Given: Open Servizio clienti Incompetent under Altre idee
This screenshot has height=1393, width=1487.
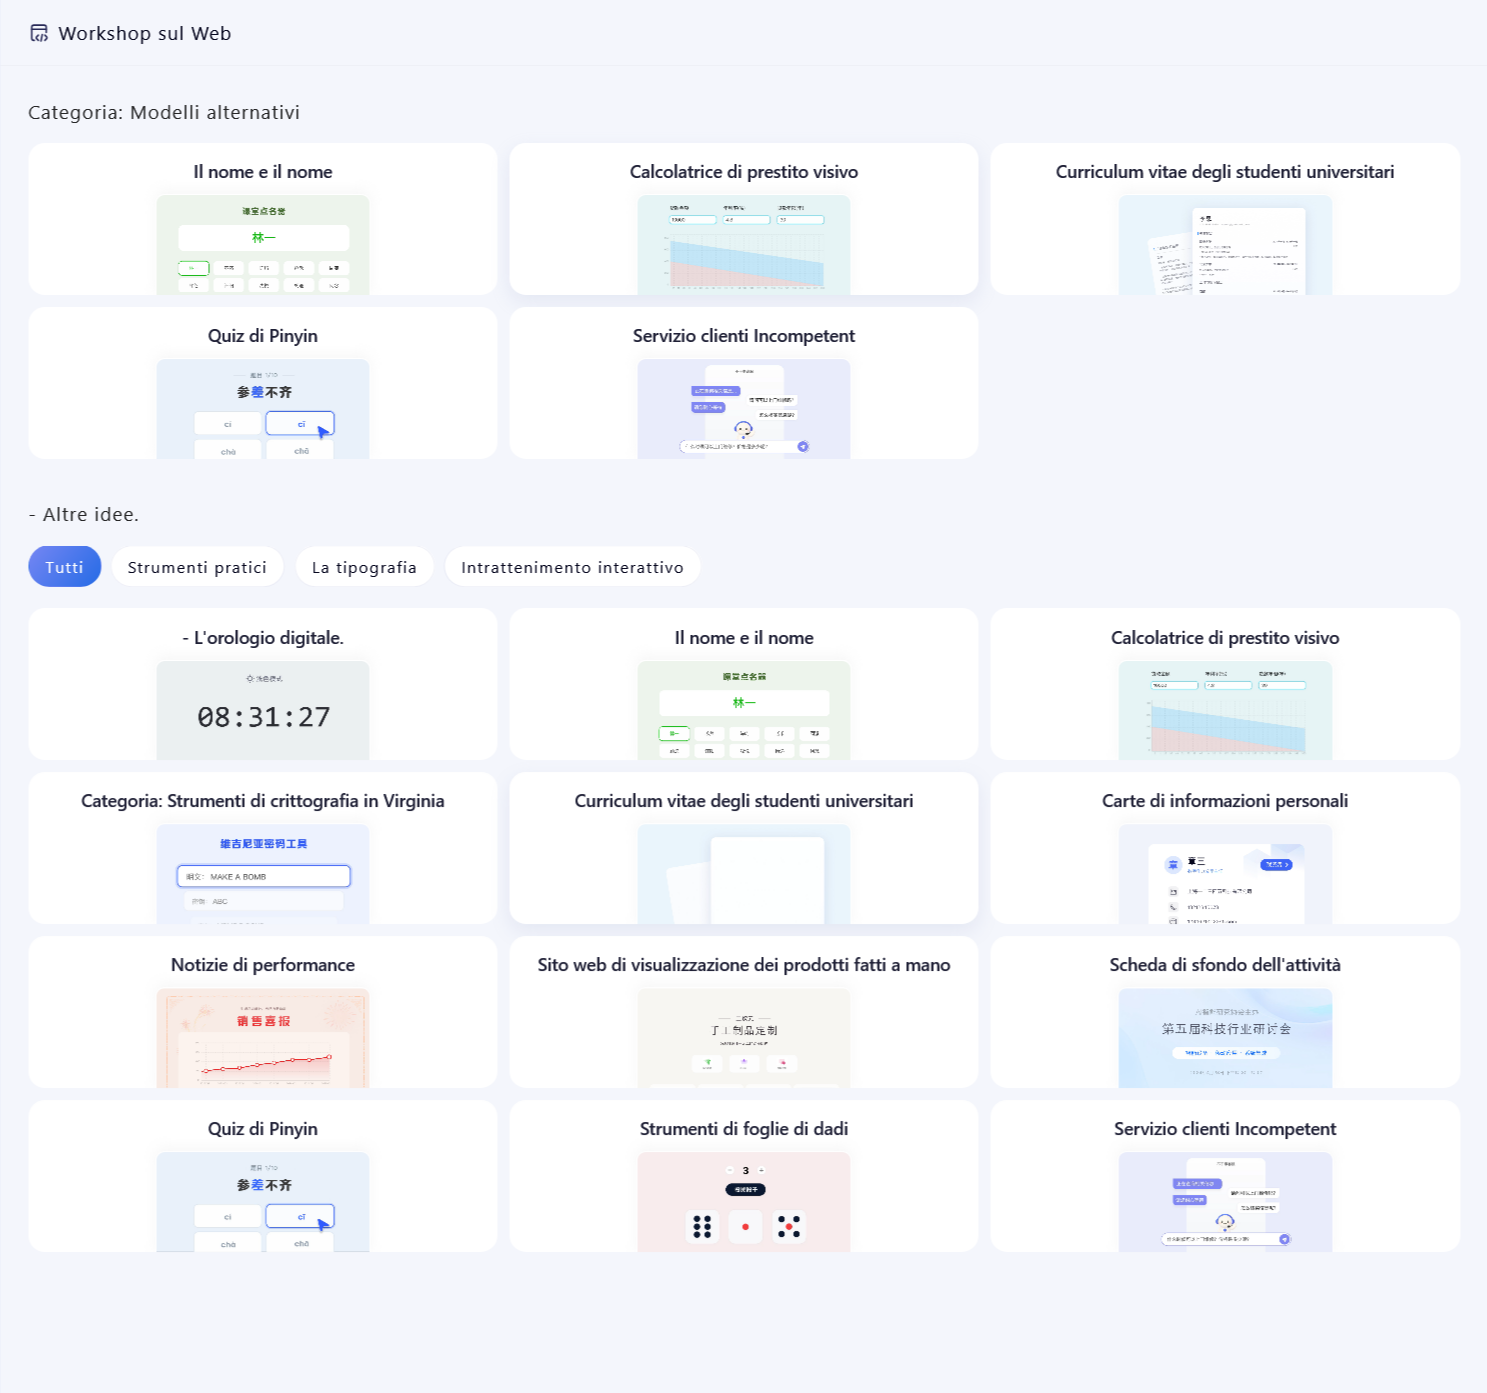Looking at the screenshot, I should pyautogui.click(x=1225, y=1176).
